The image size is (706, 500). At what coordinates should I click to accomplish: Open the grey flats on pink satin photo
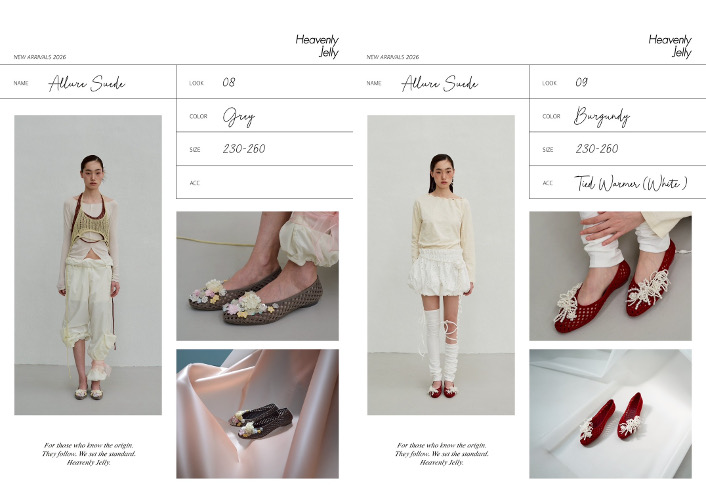point(258,414)
